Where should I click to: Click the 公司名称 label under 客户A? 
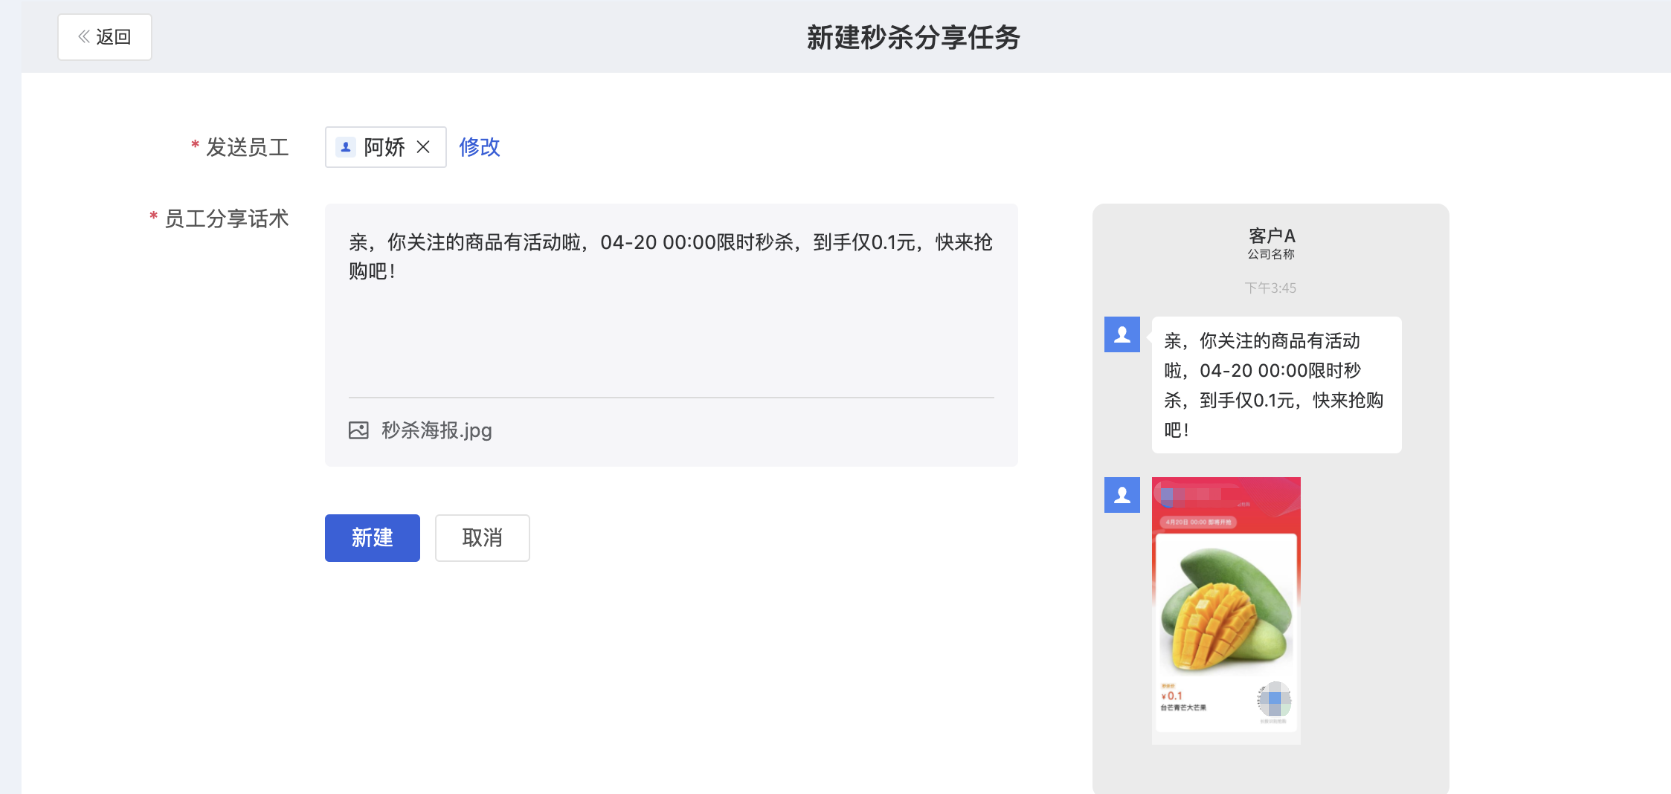pyautogui.click(x=1271, y=254)
